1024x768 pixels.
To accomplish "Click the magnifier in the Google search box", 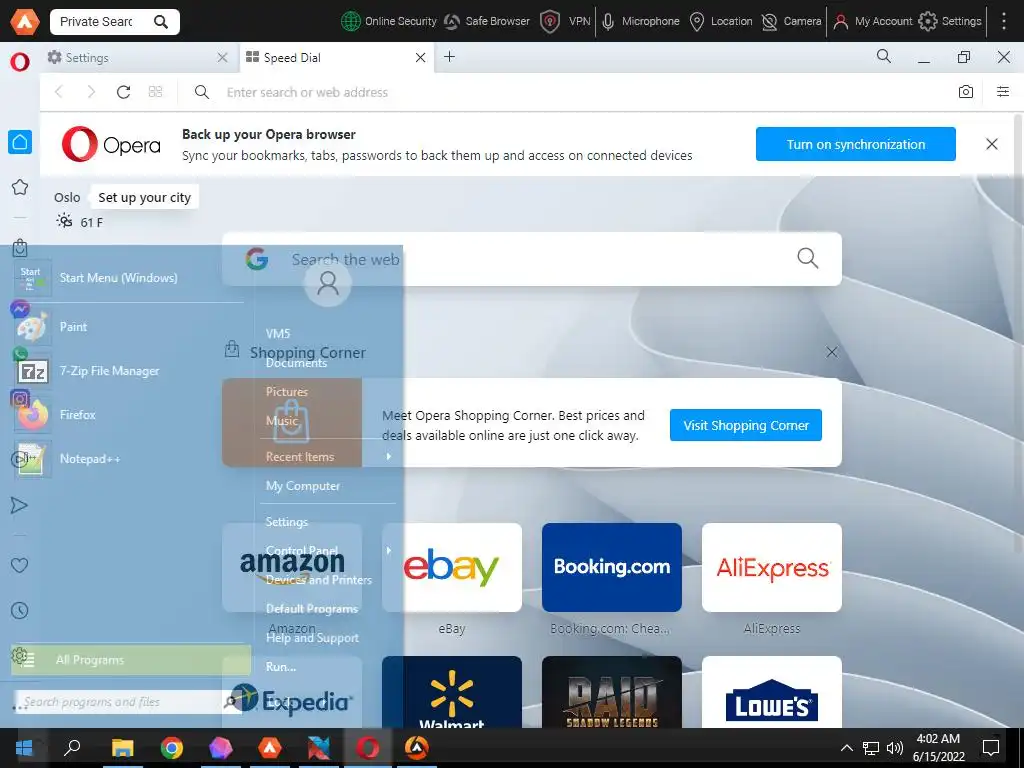I will [807, 259].
